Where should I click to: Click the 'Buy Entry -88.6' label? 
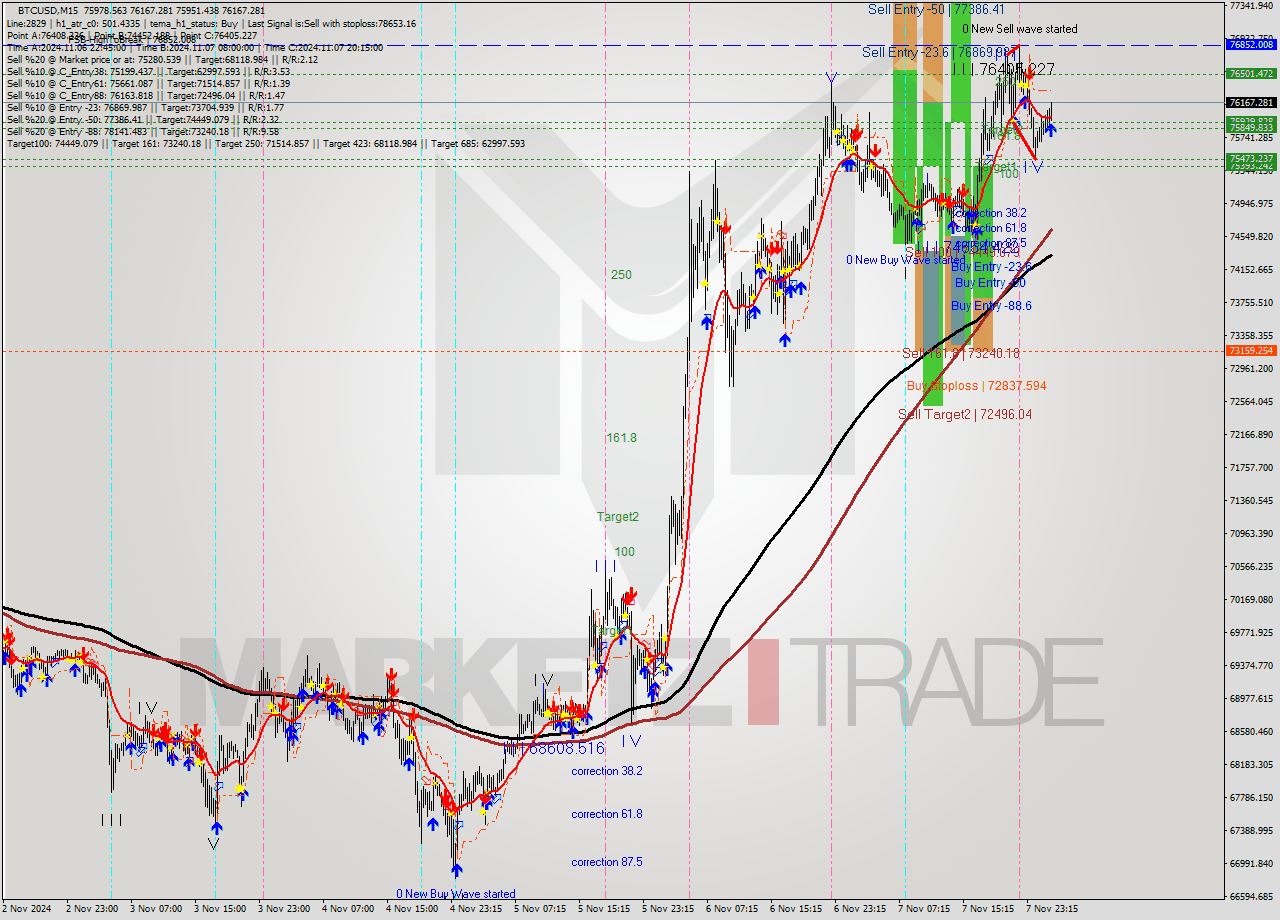(991, 306)
